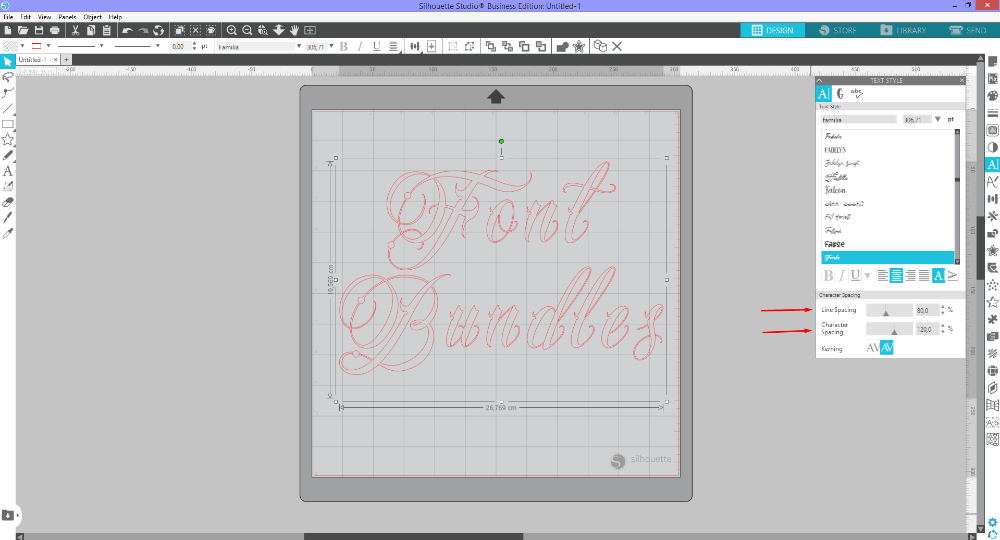Open the Edit menu
Viewport: 1000px width, 540px height.
click(26, 17)
